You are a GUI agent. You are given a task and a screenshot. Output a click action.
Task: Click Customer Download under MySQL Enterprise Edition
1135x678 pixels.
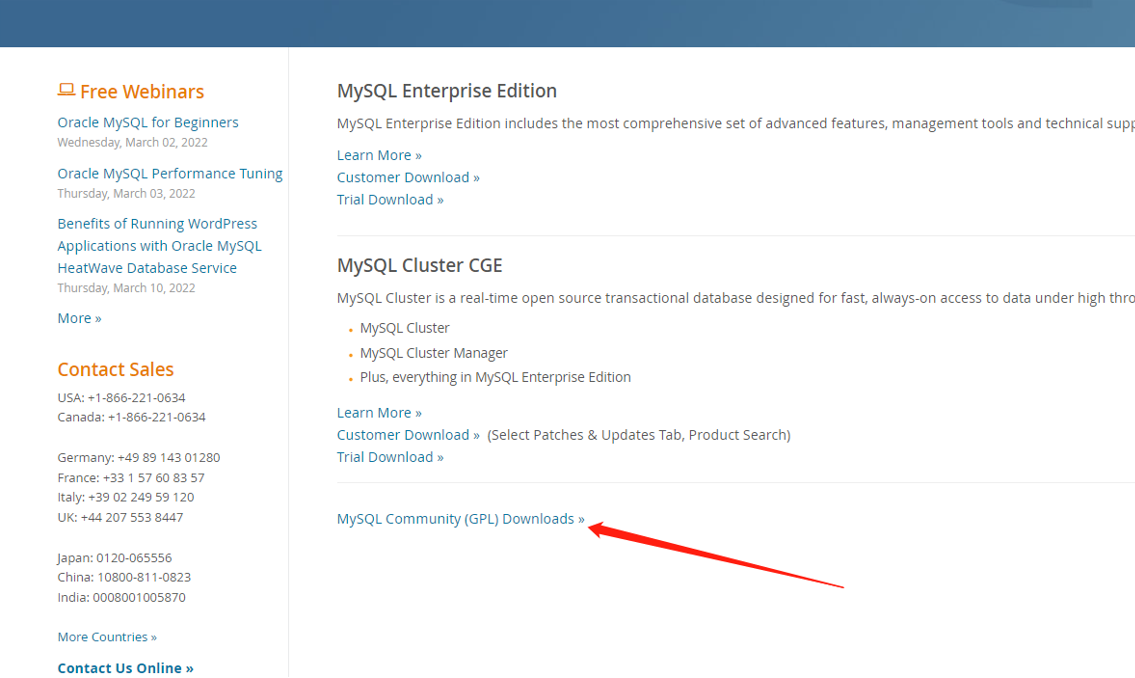(x=408, y=177)
